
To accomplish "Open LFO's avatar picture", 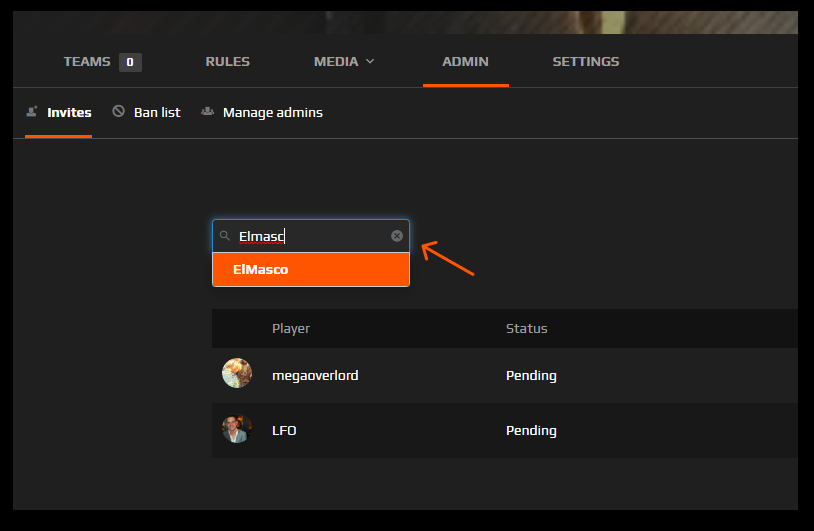I will (x=237, y=429).
